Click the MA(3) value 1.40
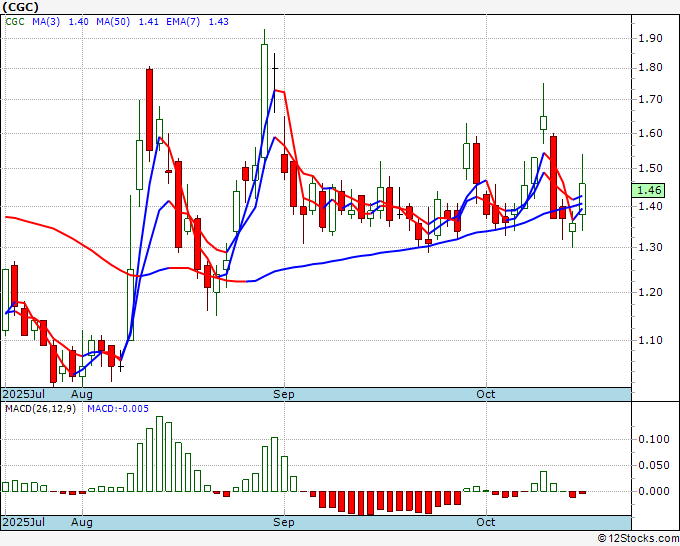 [x=79, y=22]
